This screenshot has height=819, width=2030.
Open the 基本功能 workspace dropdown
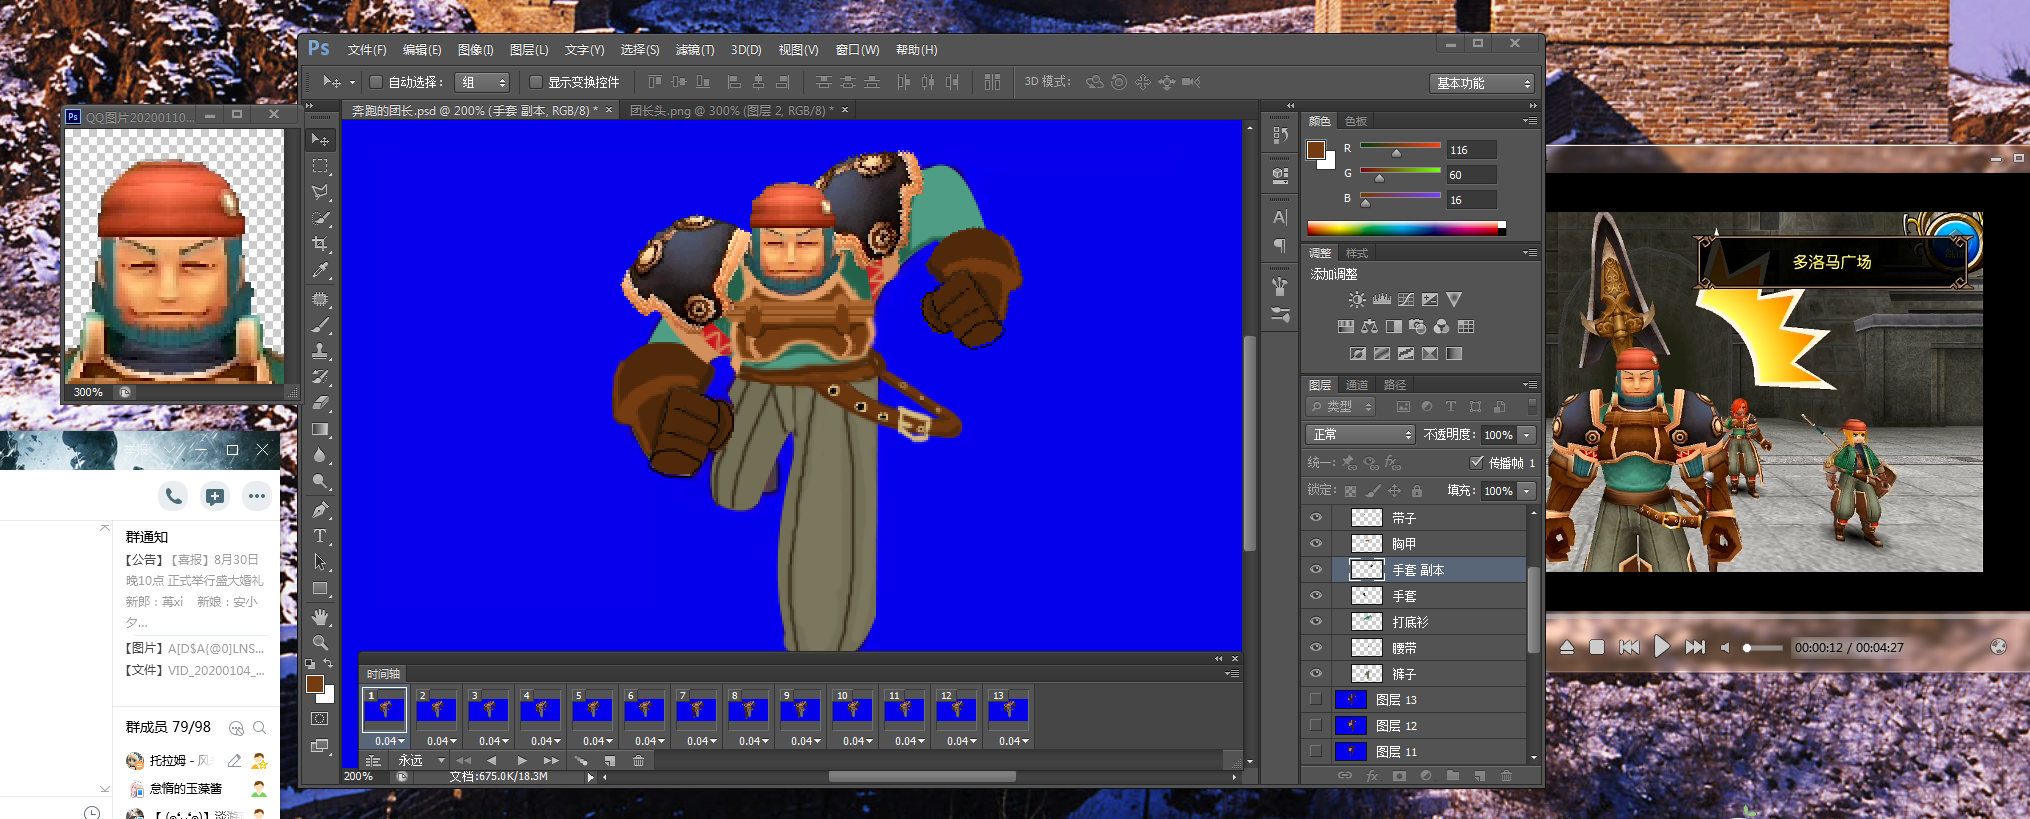click(1482, 83)
